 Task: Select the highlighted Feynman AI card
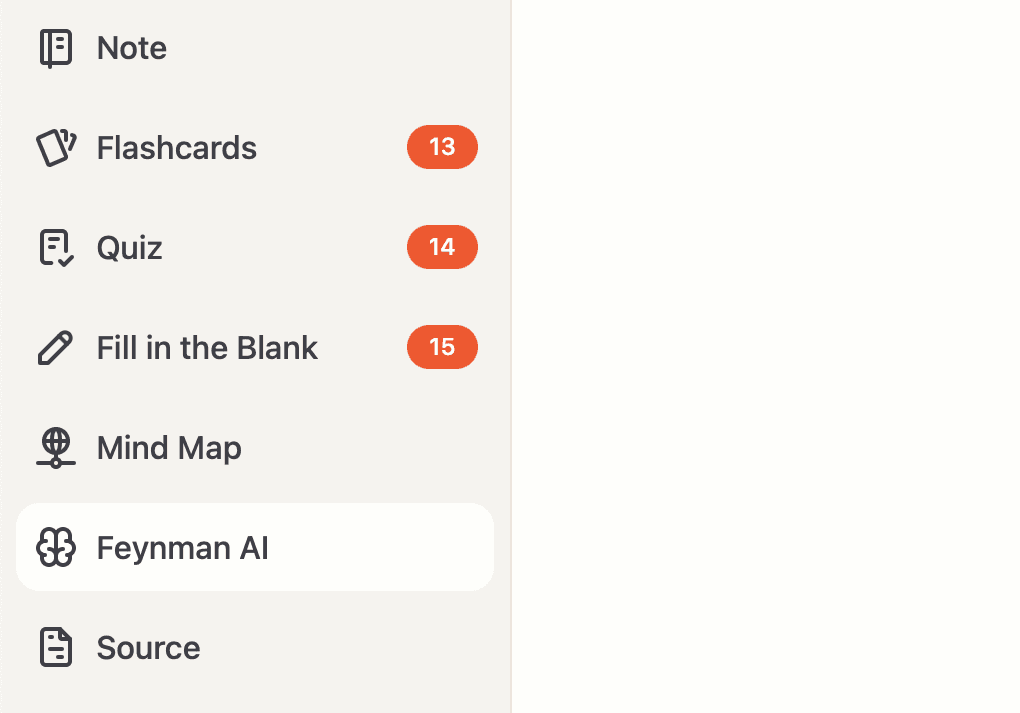click(255, 546)
